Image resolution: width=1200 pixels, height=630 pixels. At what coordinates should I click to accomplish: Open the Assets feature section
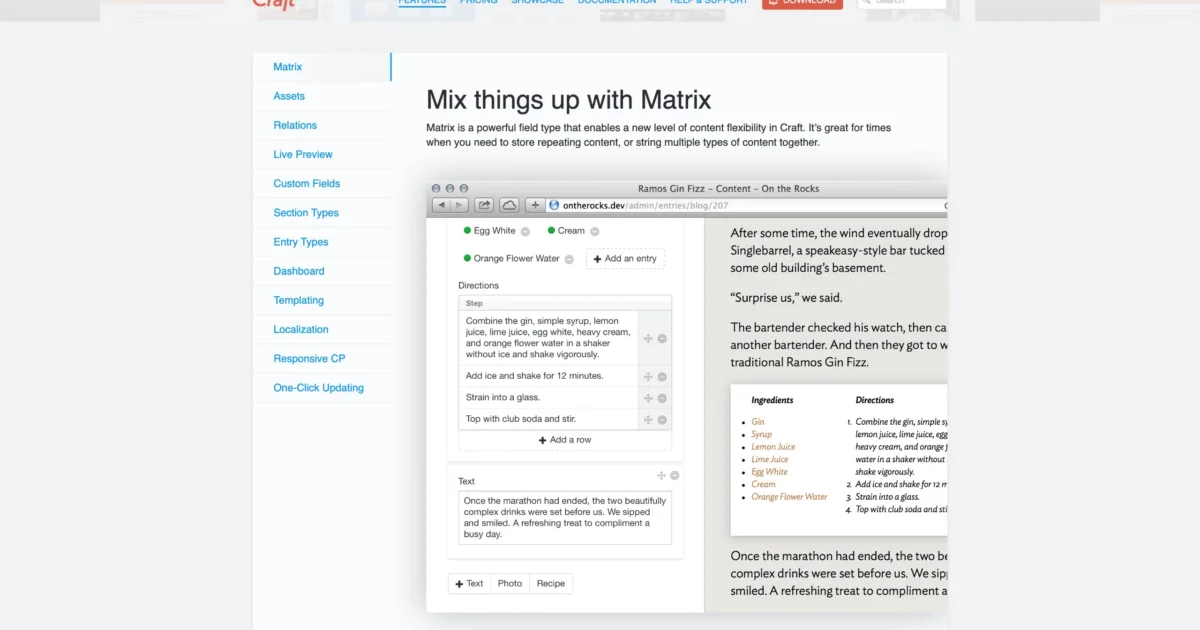click(x=321, y=96)
